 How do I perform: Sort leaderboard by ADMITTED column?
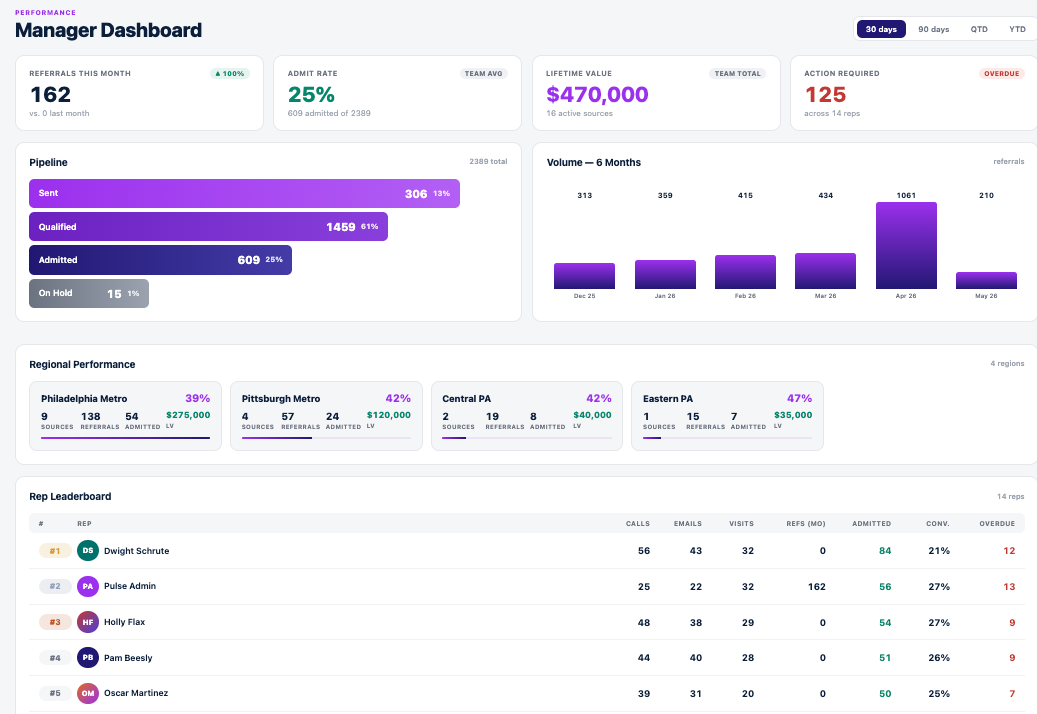(871, 524)
